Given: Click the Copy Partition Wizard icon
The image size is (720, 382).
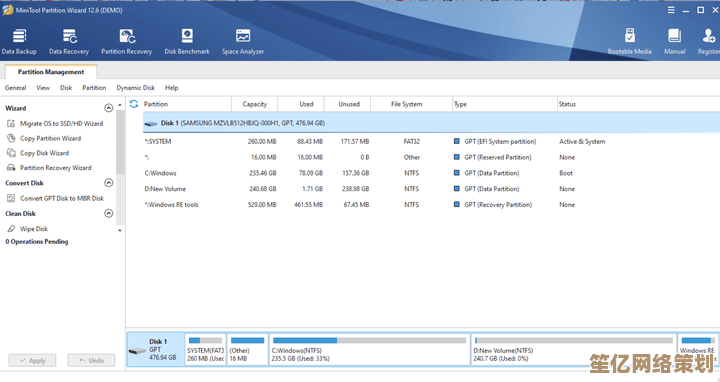Looking at the screenshot, I should [x=11, y=138].
